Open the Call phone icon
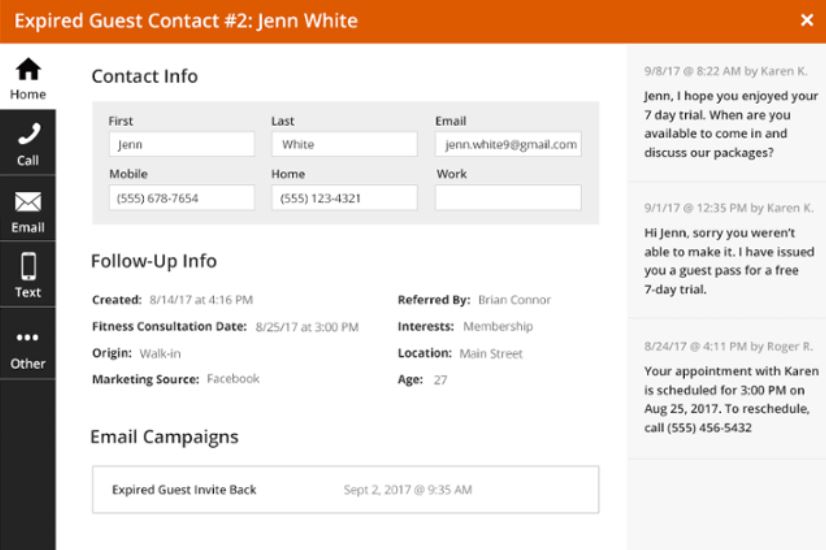This screenshot has width=826, height=550. point(28,135)
